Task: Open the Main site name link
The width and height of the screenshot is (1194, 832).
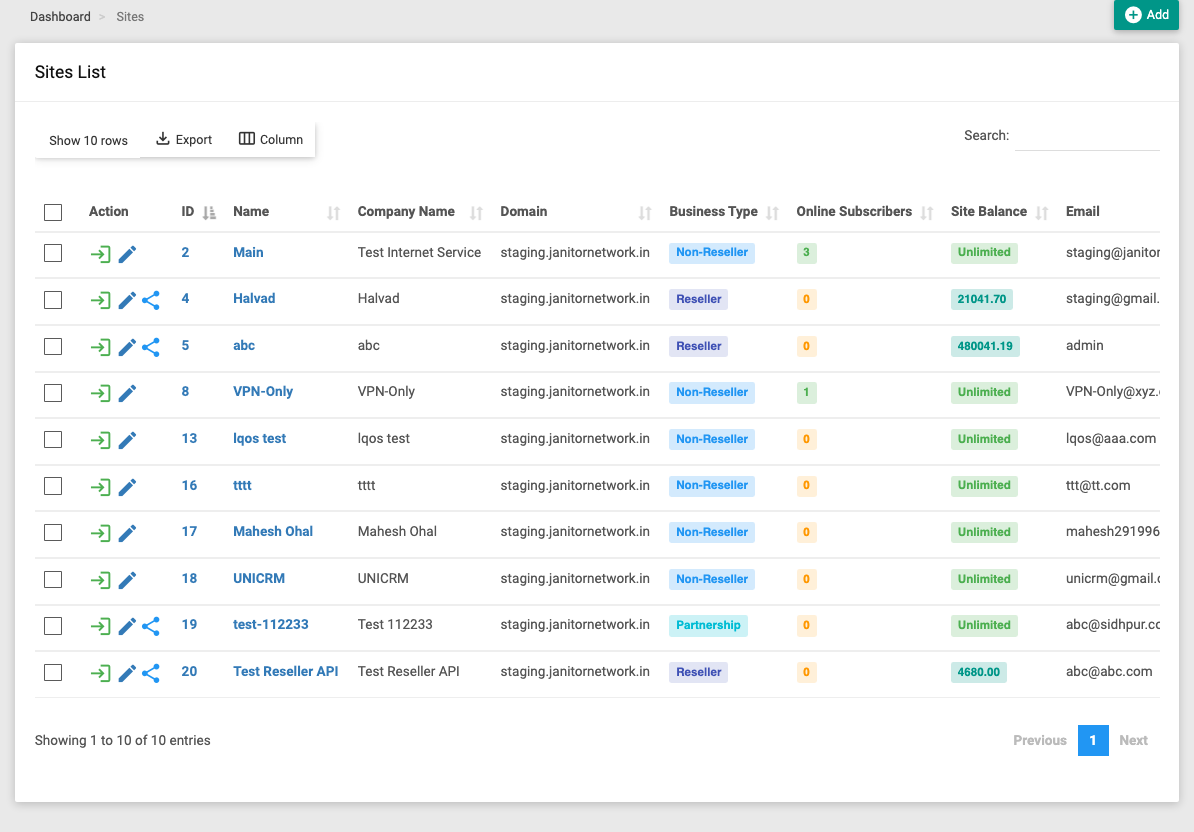Action: coord(248,253)
